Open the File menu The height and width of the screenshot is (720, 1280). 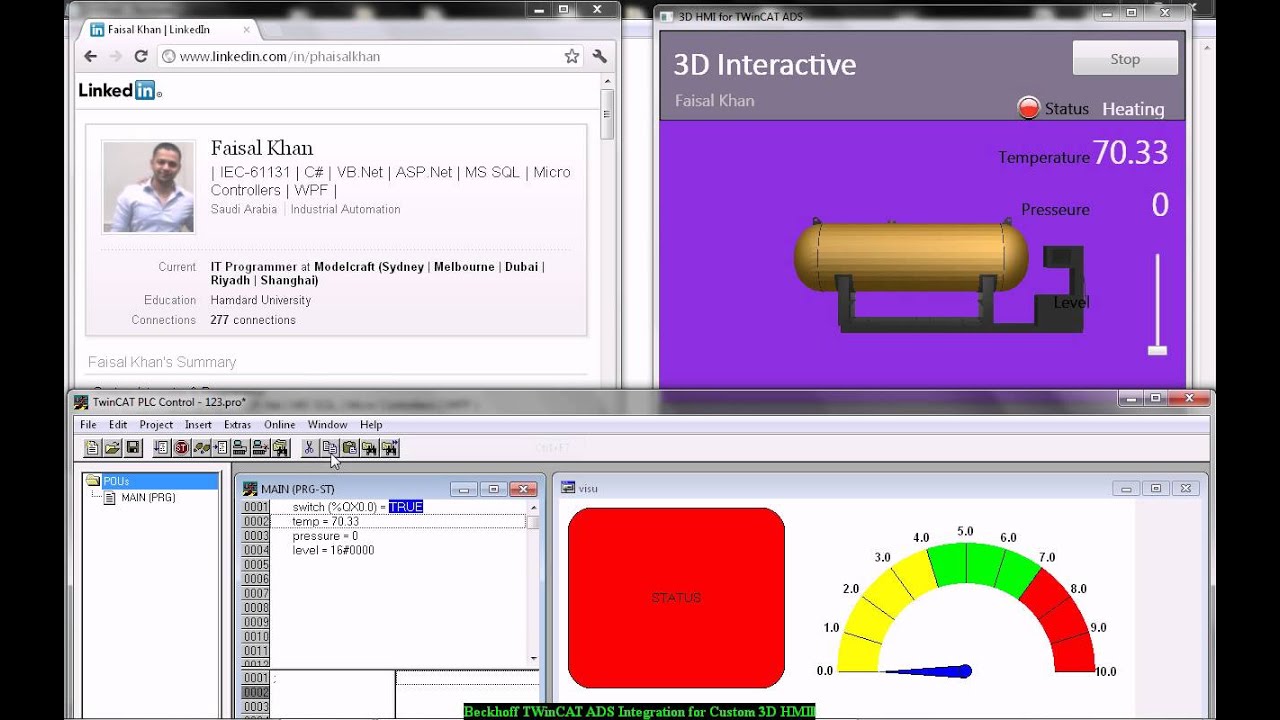point(88,425)
